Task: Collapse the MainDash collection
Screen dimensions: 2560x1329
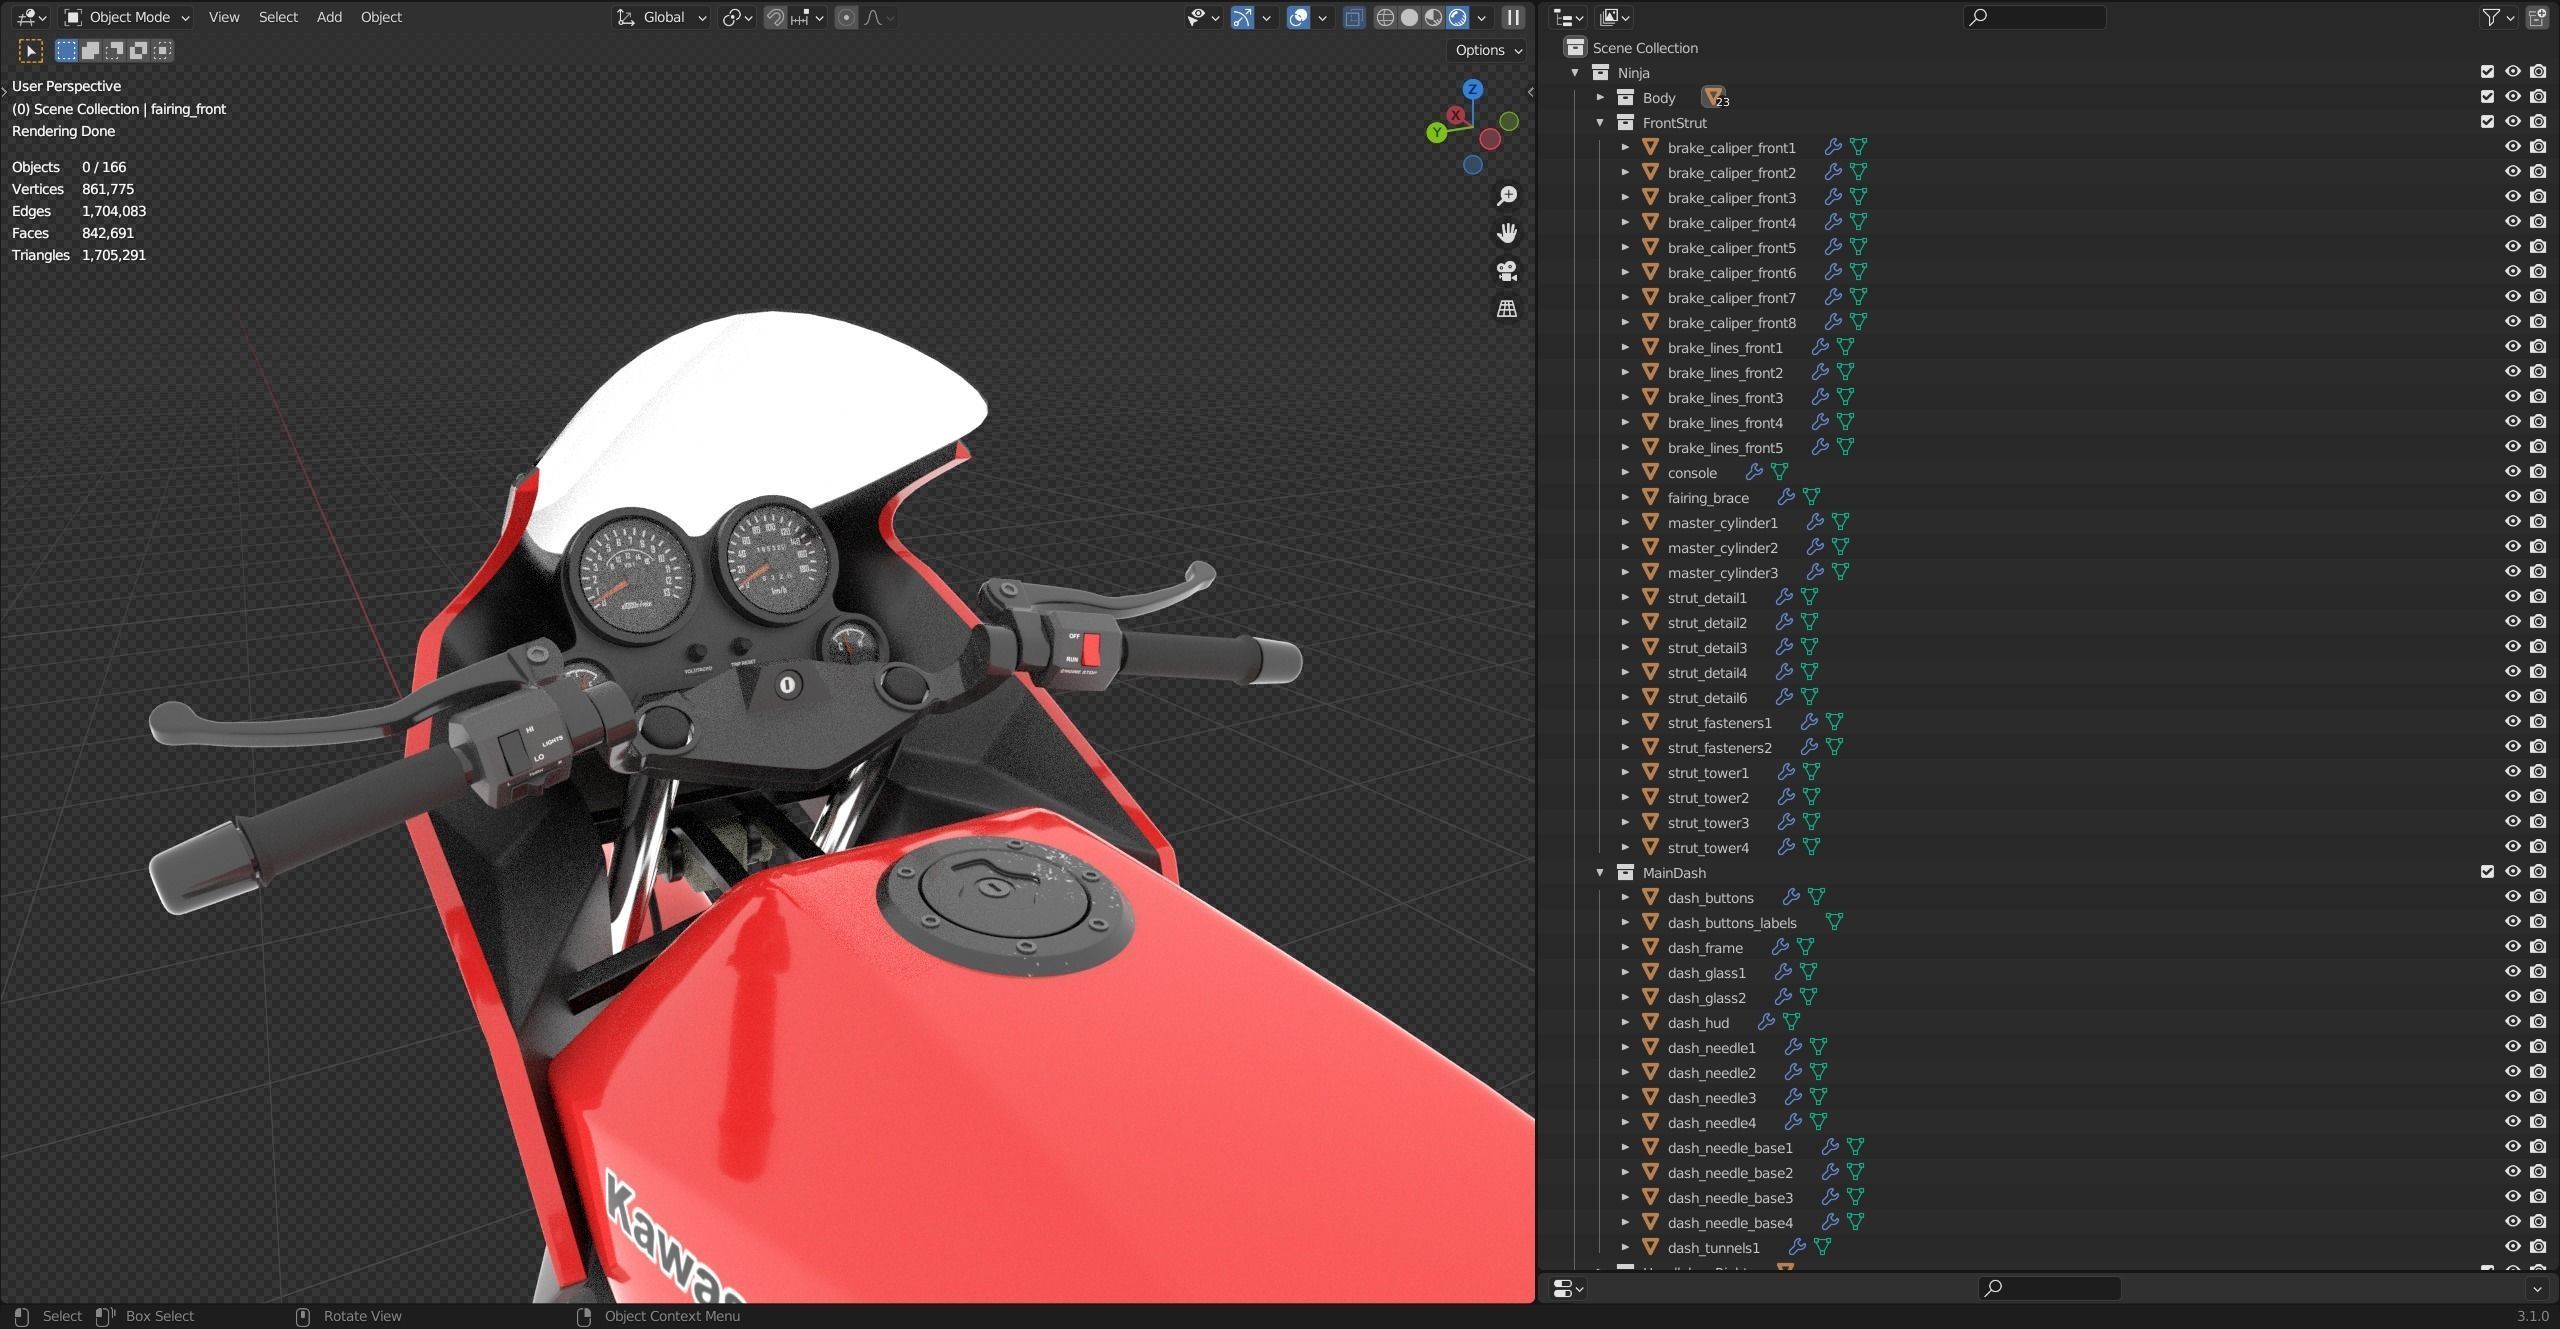Action: click(x=1600, y=873)
